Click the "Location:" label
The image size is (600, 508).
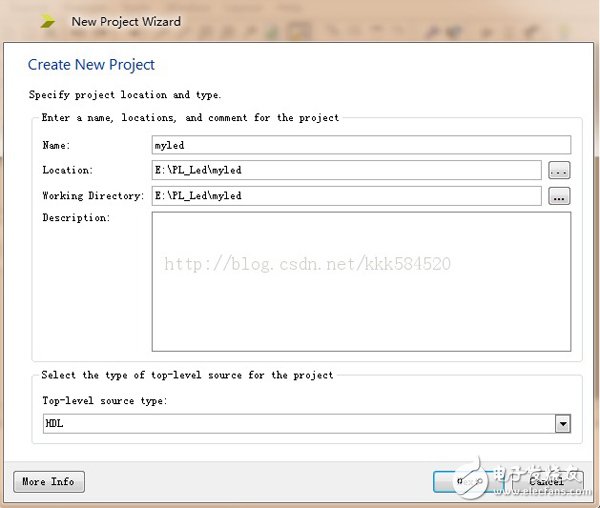pyautogui.click(x=67, y=171)
